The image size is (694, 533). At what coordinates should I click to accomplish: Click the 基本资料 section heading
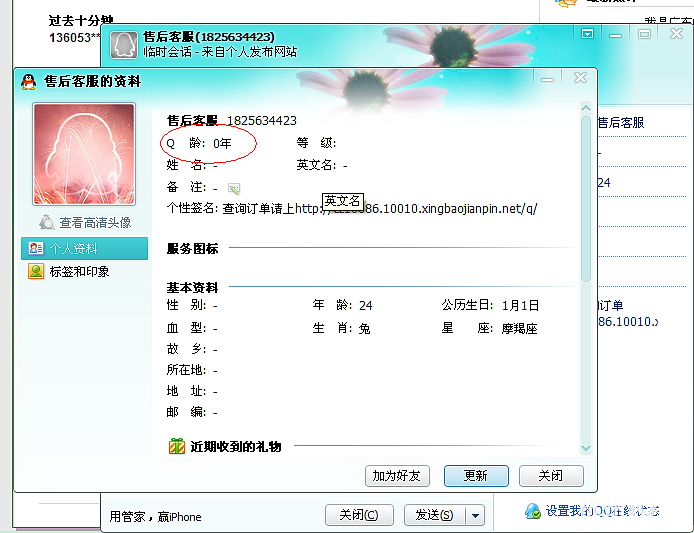point(193,288)
